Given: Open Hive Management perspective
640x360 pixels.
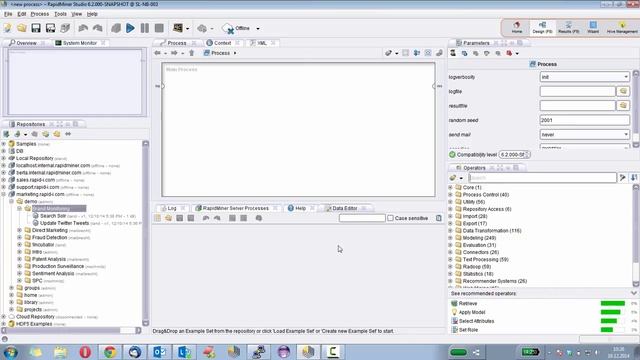Looking at the screenshot, I should (x=622, y=27).
